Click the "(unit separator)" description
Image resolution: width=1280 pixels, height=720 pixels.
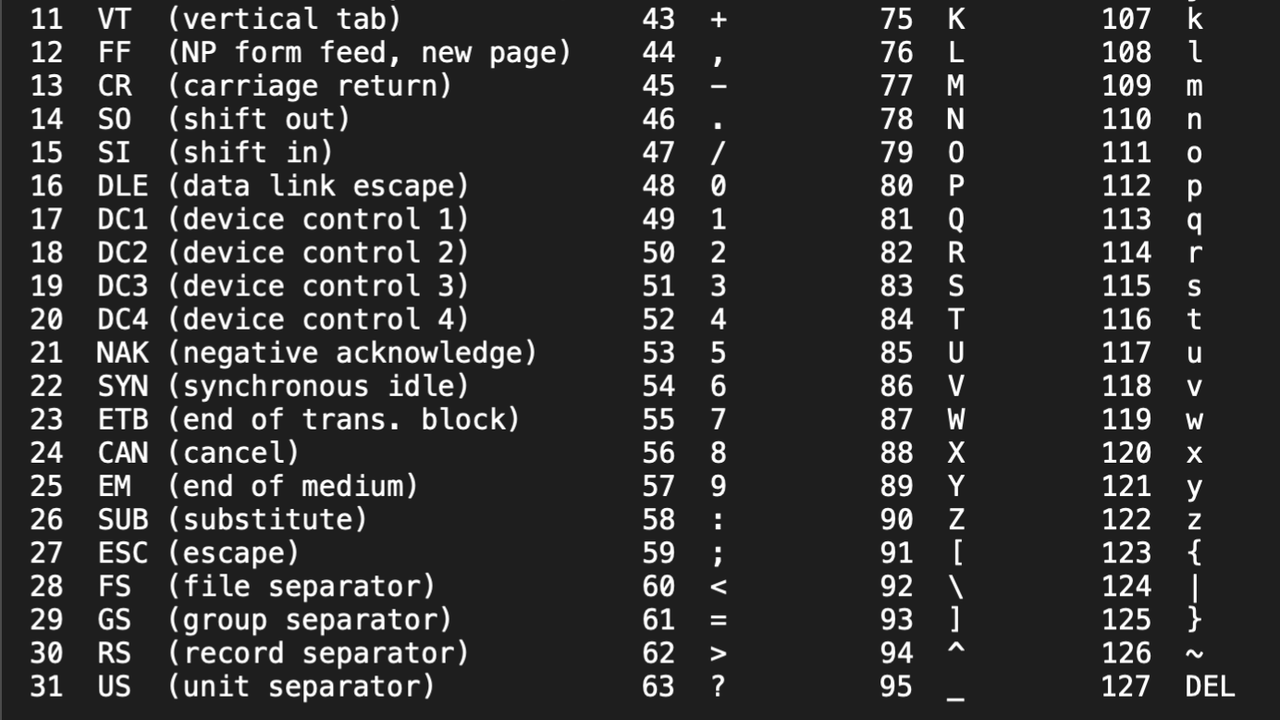tap(301, 687)
